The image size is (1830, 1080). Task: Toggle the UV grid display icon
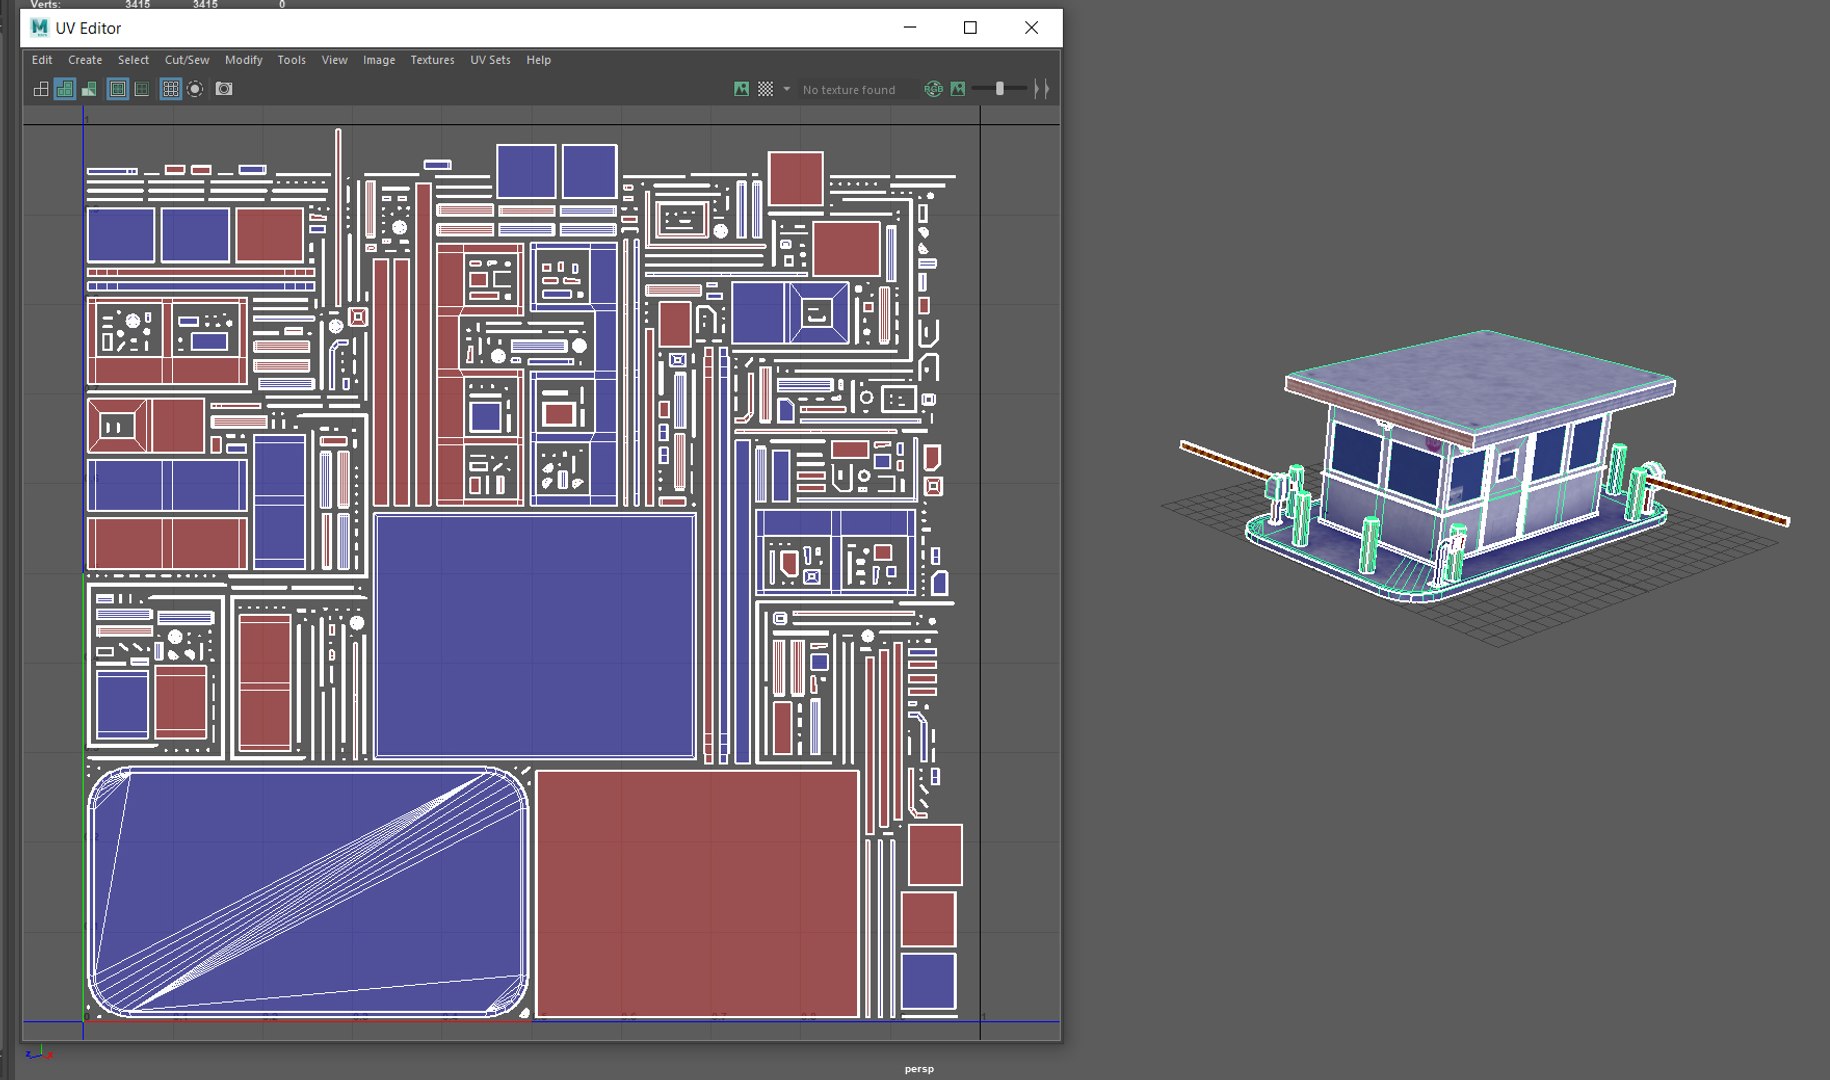pyautogui.click(x=171, y=89)
